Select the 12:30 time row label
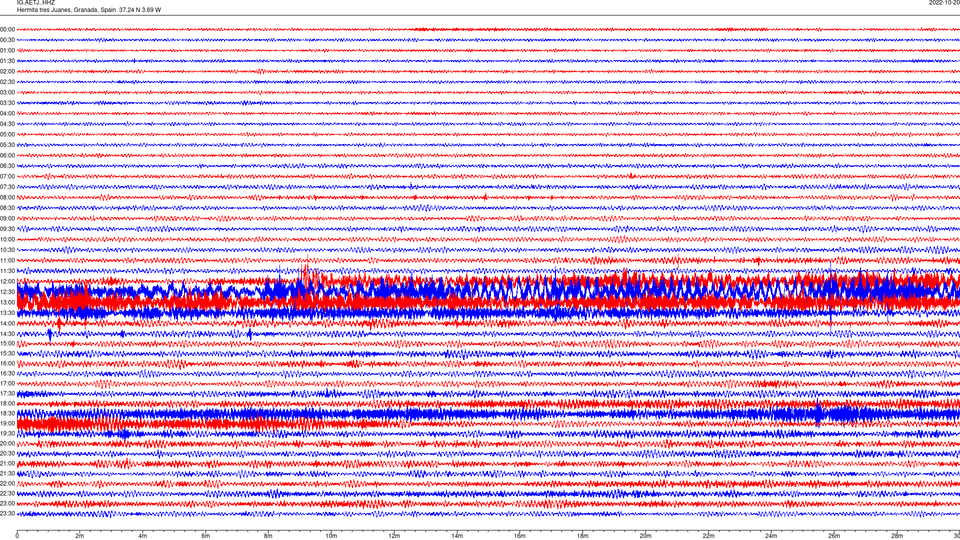 [7, 292]
